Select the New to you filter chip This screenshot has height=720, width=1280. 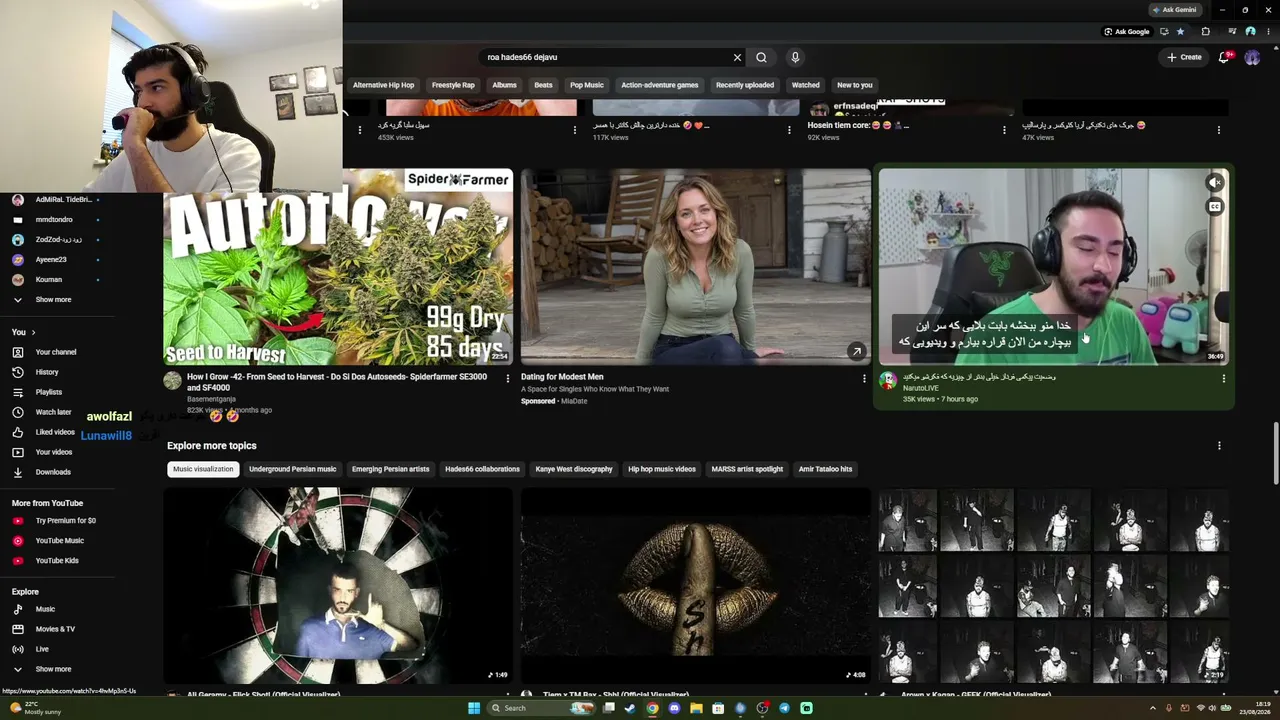pos(855,85)
